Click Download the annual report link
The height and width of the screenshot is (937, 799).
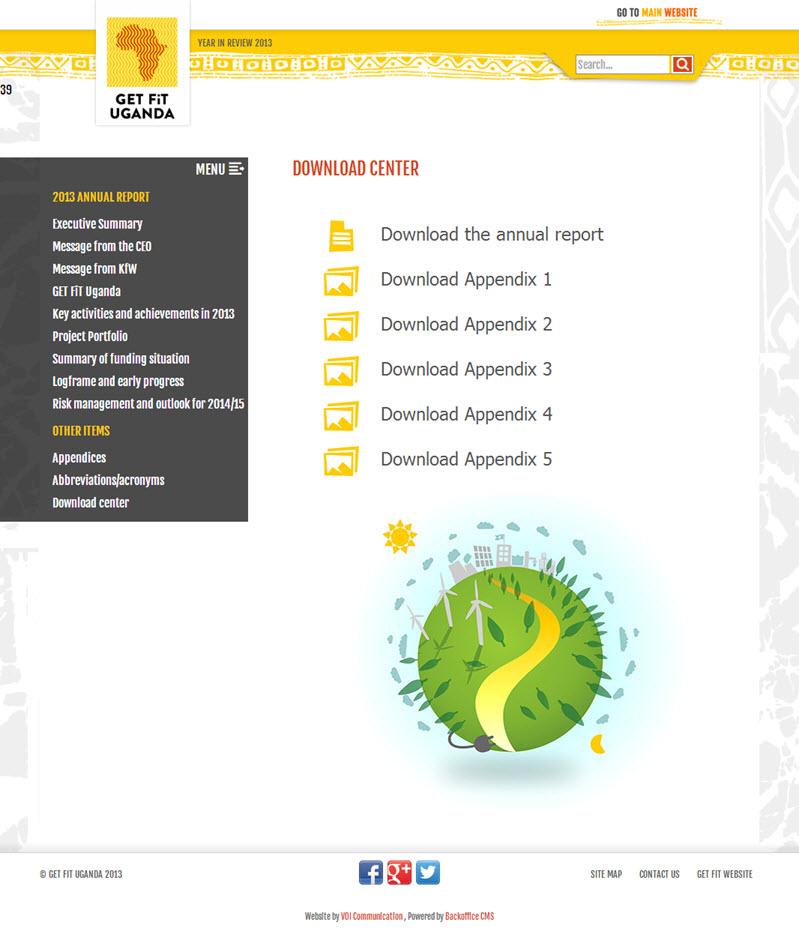492,235
